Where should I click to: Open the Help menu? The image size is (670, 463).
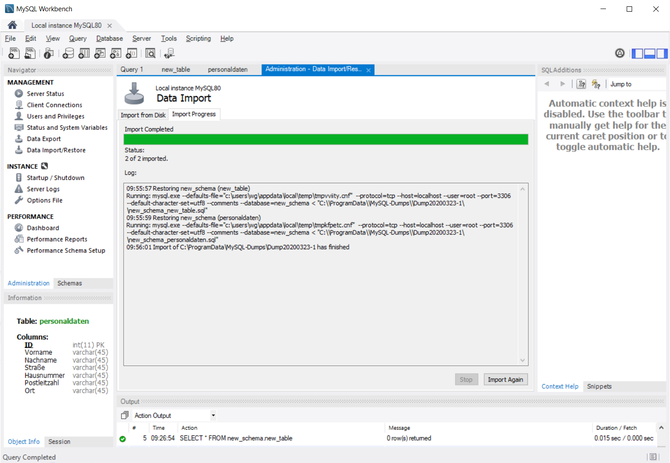pyautogui.click(x=227, y=38)
